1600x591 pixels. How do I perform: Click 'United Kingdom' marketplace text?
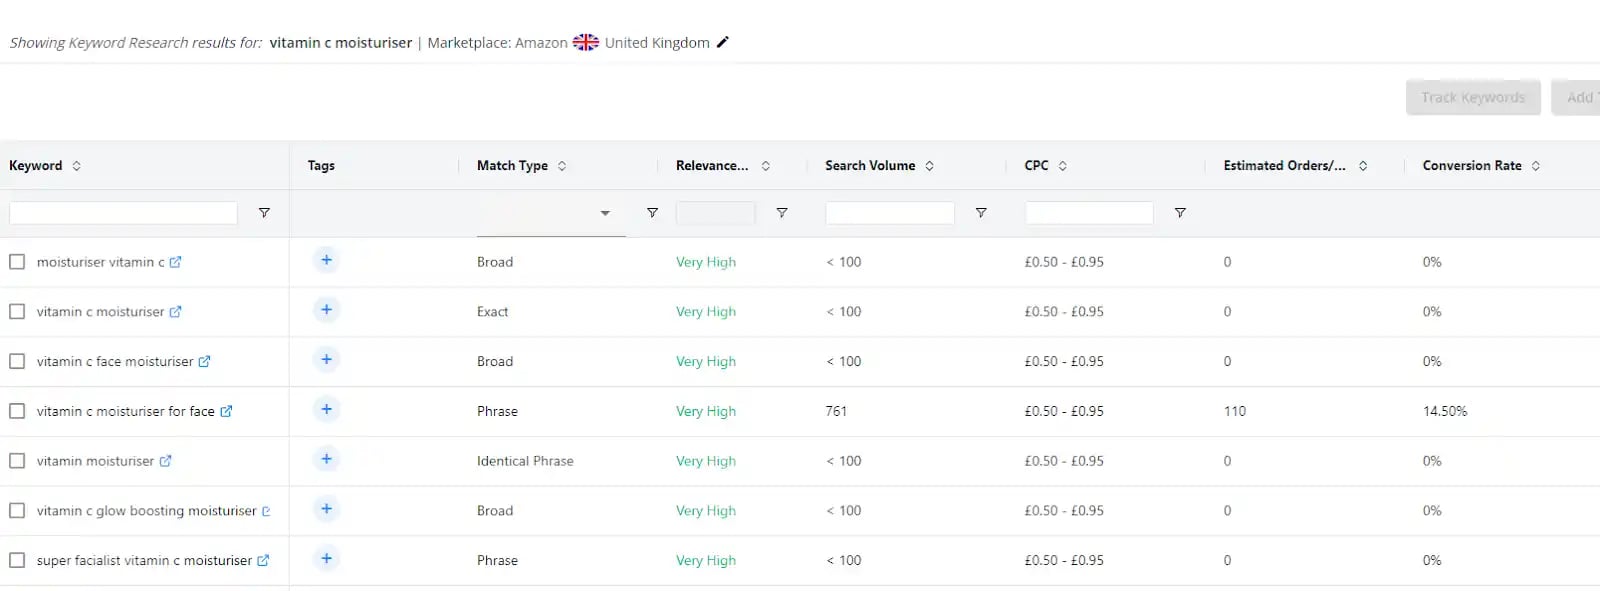coord(657,42)
